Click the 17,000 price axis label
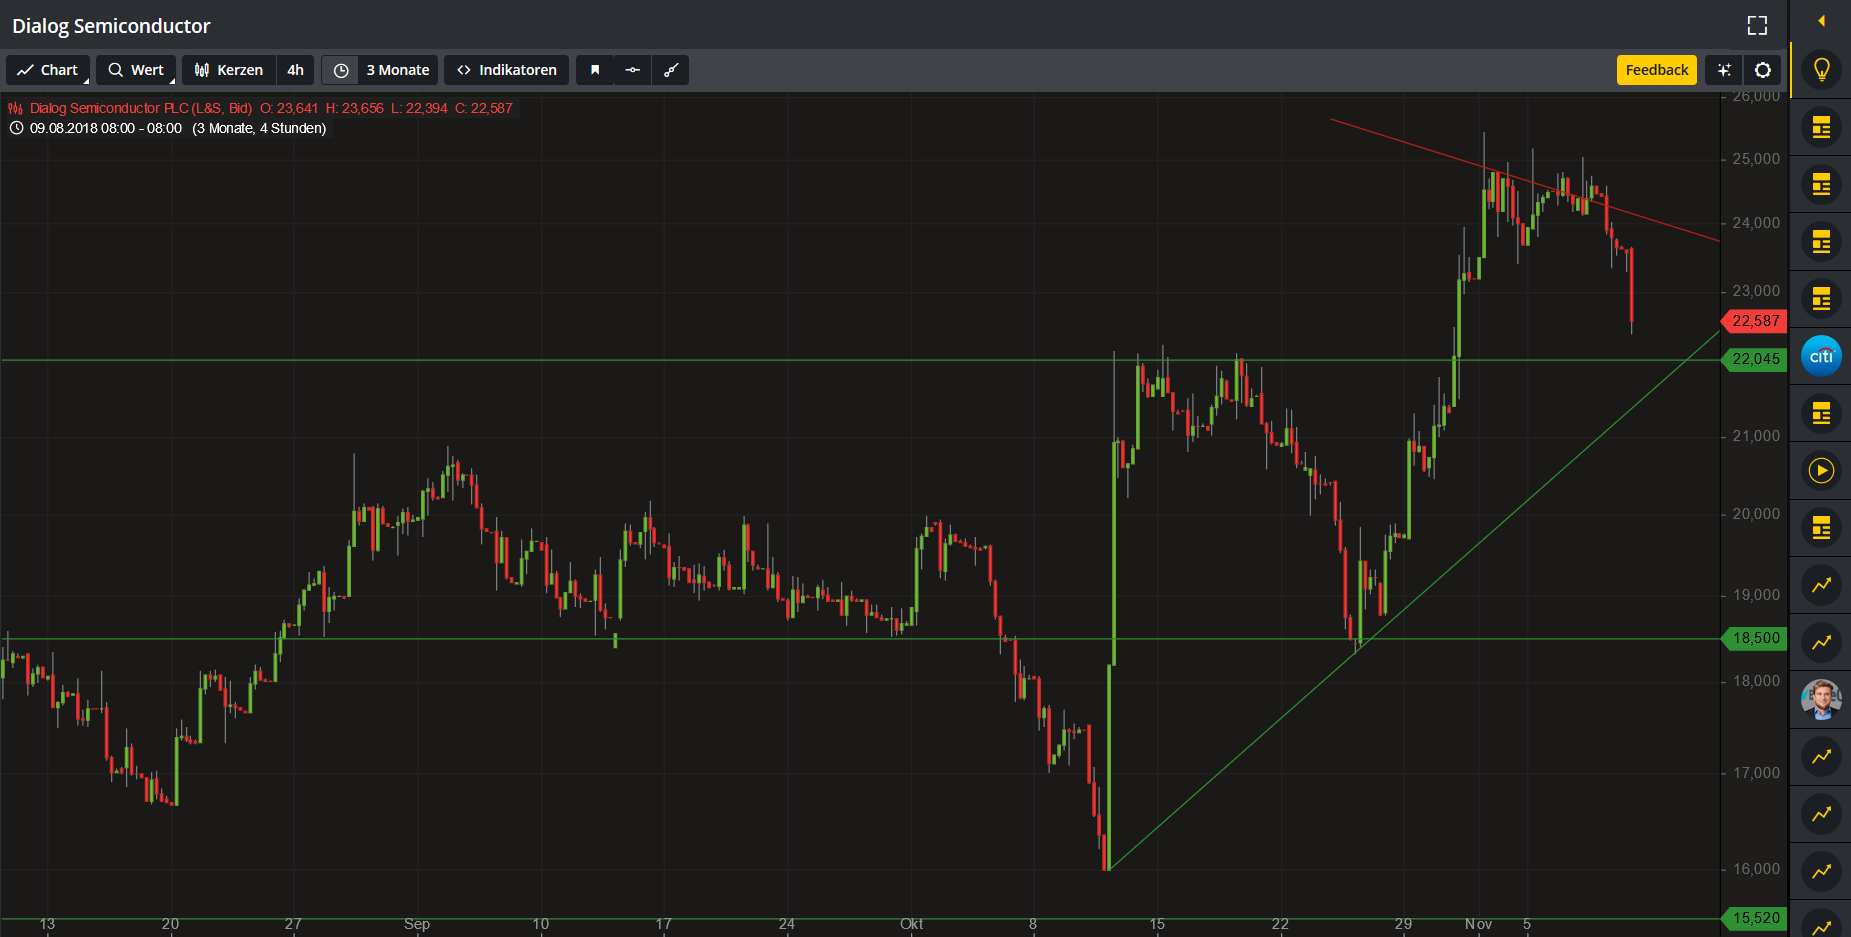Image resolution: width=1851 pixels, height=937 pixels. pos(1756,773)
